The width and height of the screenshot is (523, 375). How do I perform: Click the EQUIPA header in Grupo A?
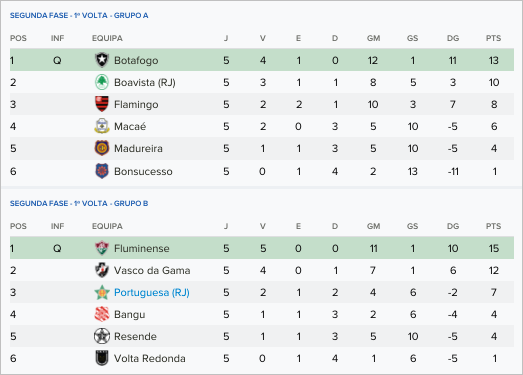click(107, 38)
